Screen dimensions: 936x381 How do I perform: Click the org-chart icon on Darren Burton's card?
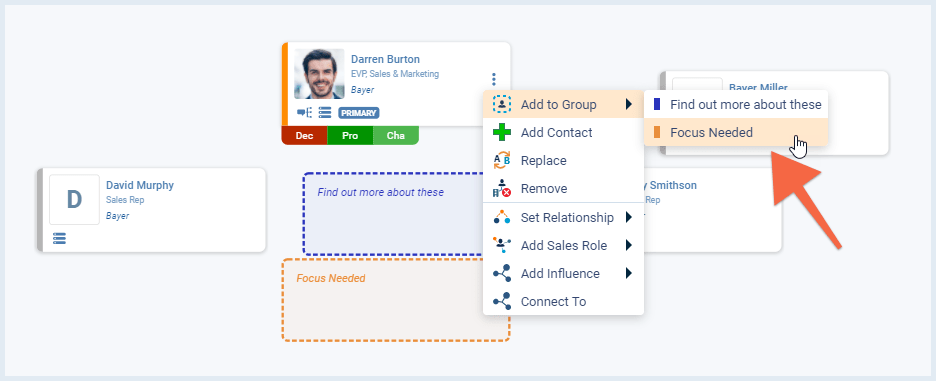pyautogui.click(x=304, y=112)
